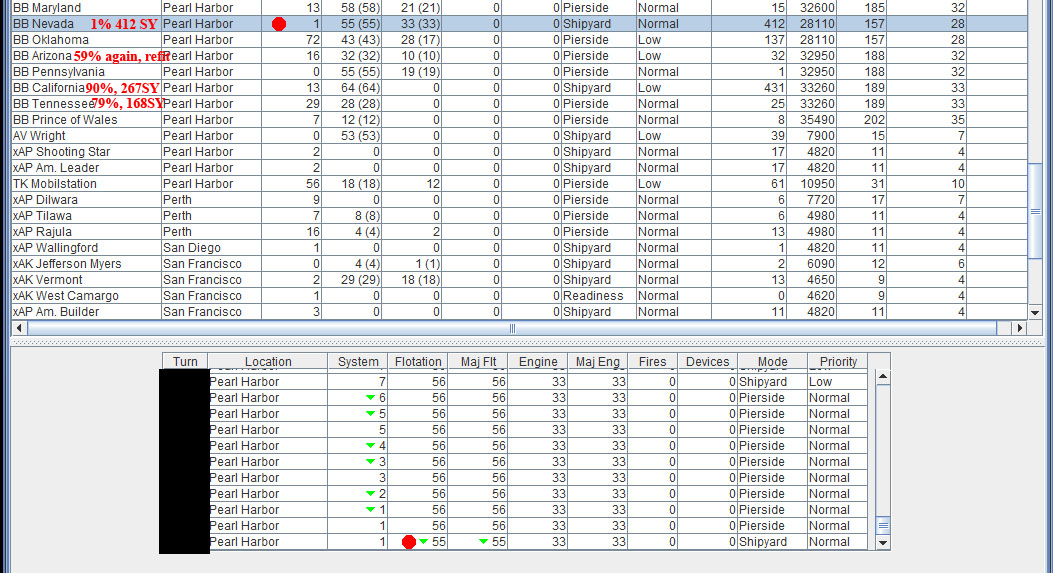Click the 90%, 267SY note on BB California
Image resolution: width=1053 pixels, height=573 pixels.
point(122,88)
